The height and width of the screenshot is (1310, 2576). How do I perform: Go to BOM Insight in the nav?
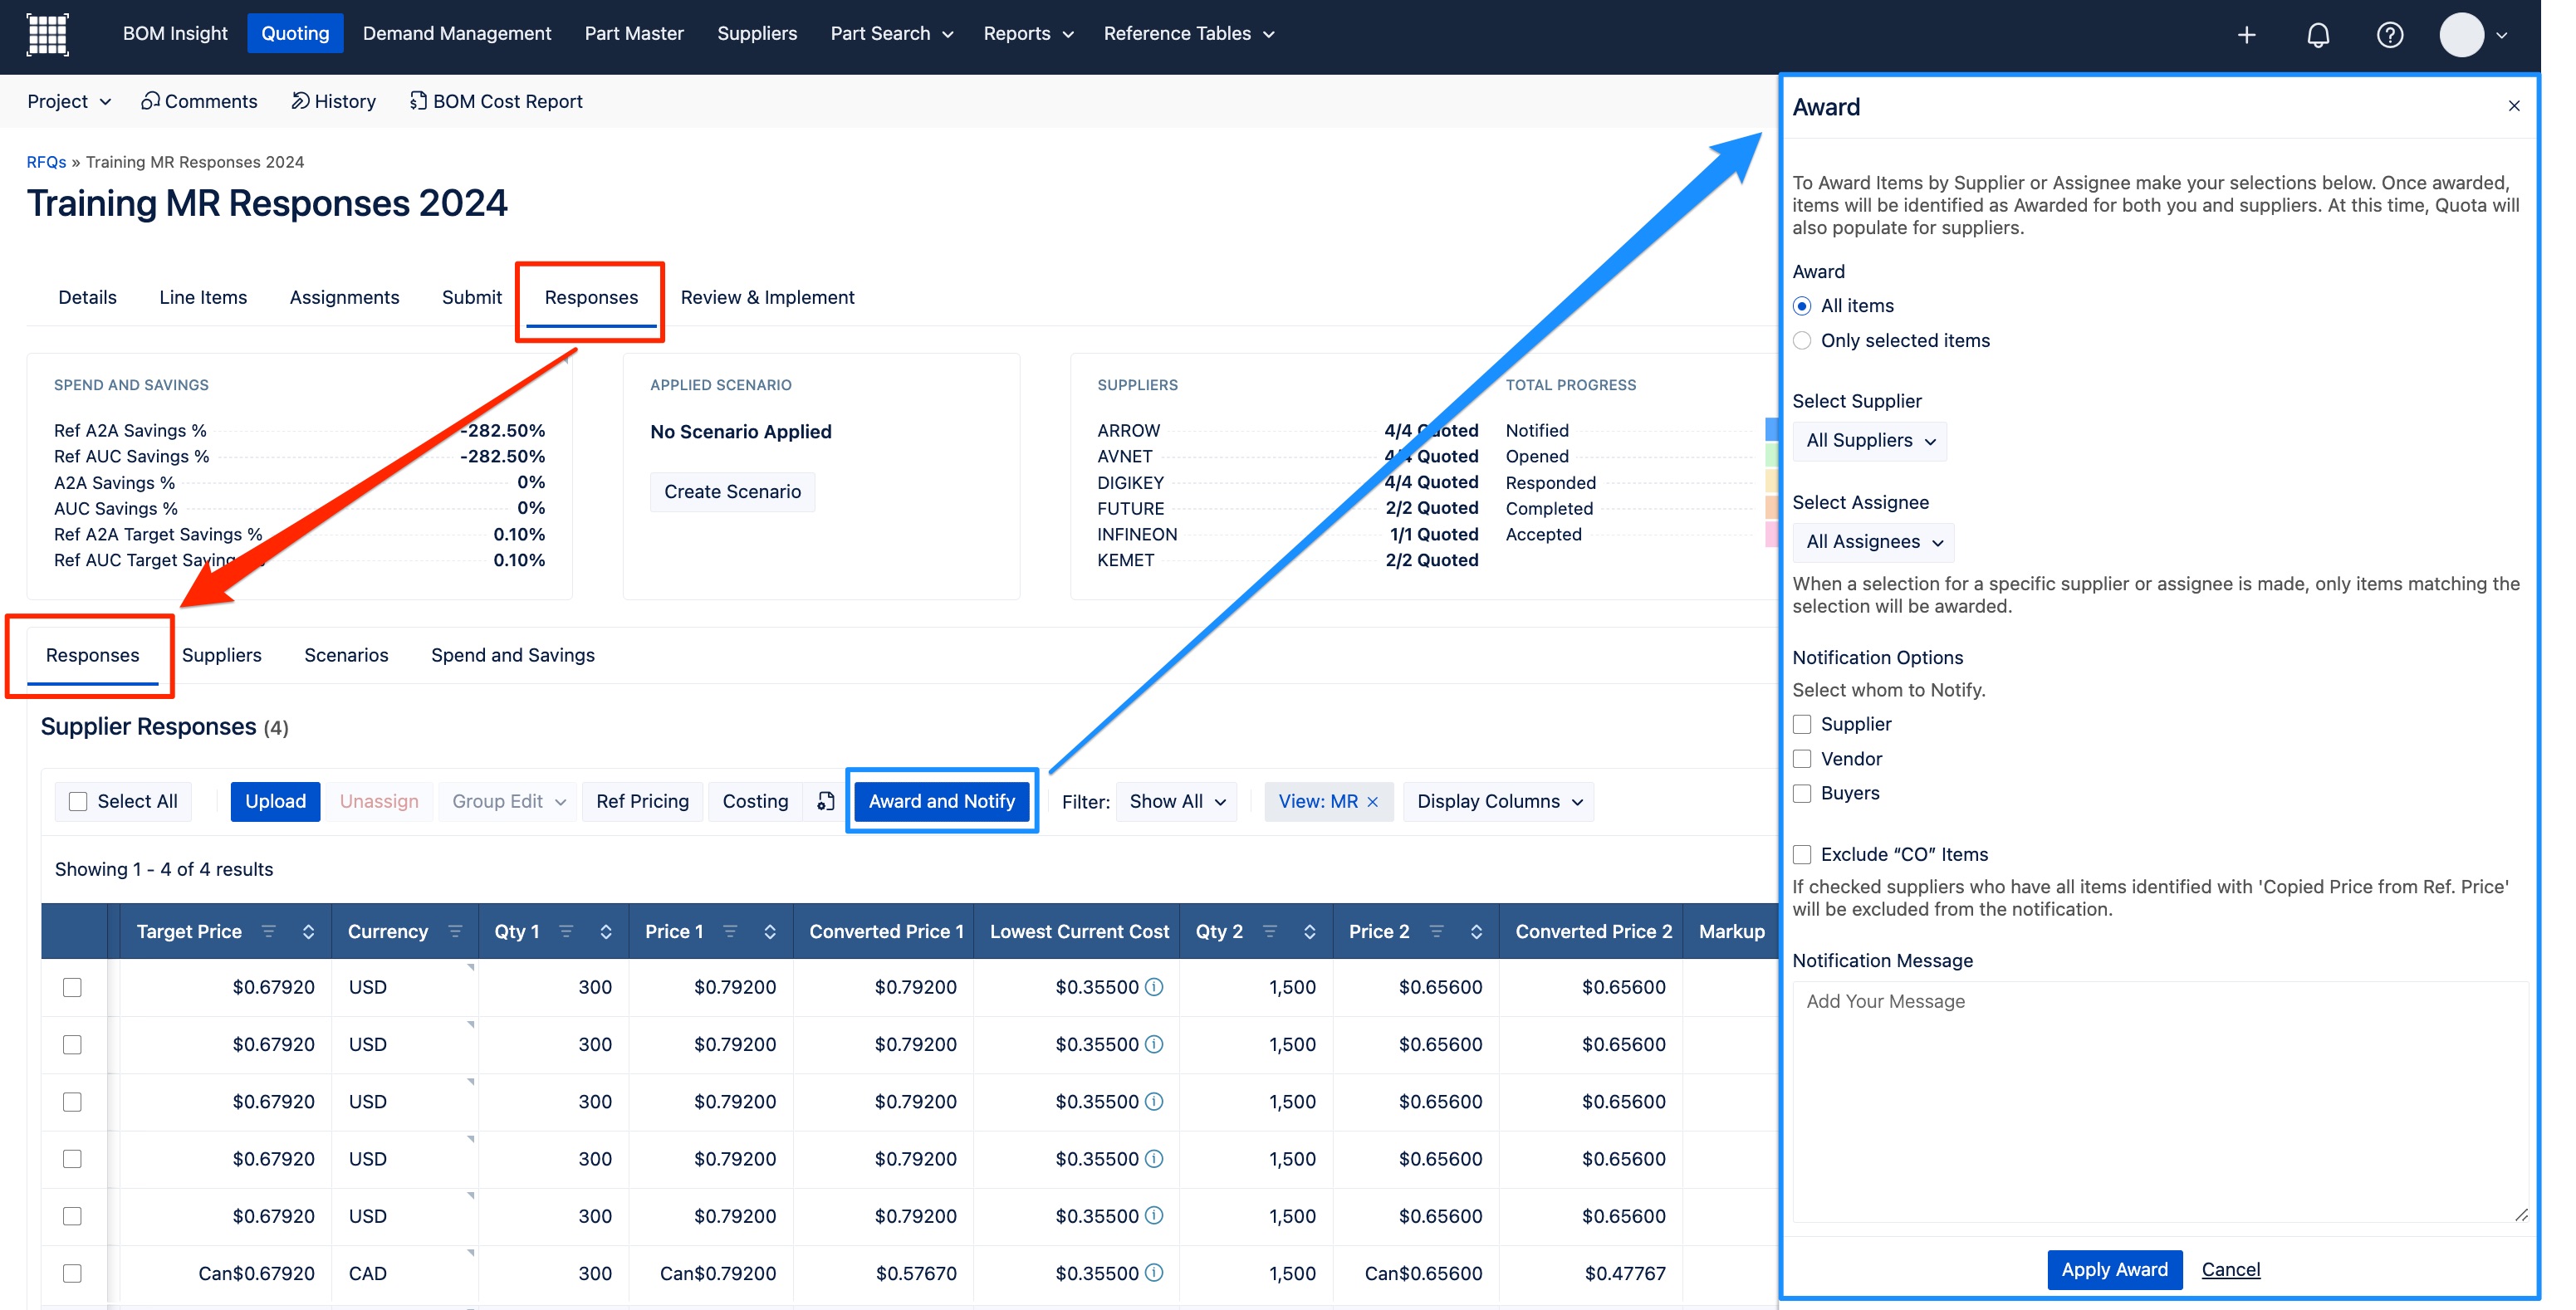175,34
